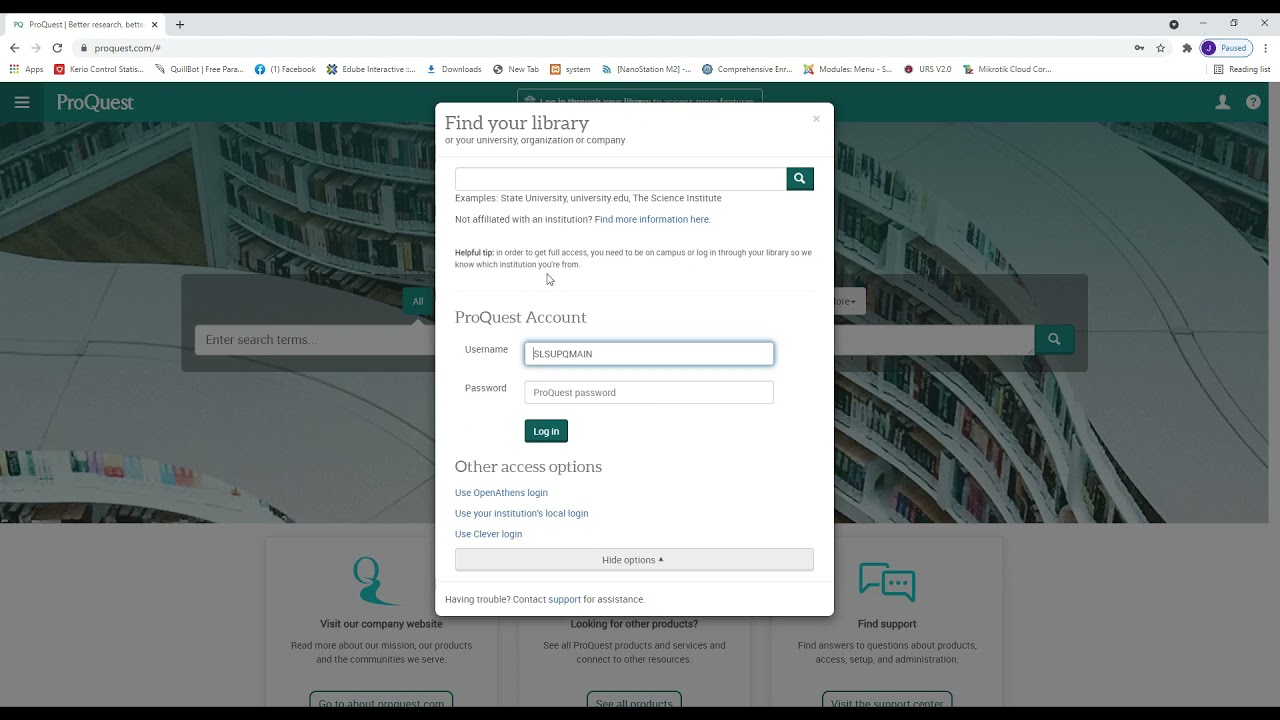Open the Mikrotik Cloud Cor... bookmark
Screen dimensions: 1280x720
[x=1007, y=69]
